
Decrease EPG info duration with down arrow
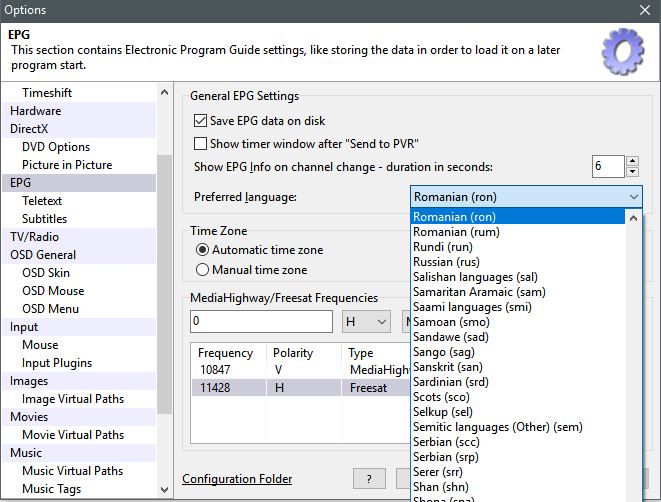click(x=633, y=171)
